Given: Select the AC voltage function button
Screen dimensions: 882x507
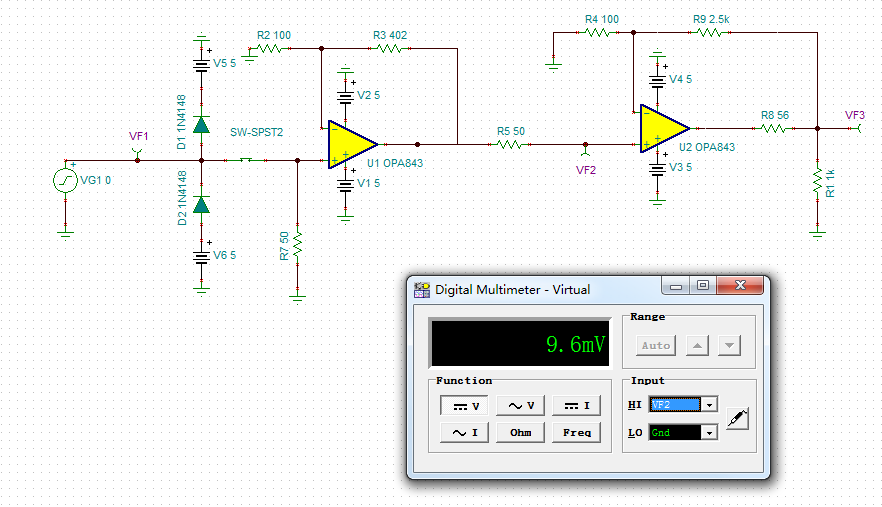Looking at the screenshot, I should click(x=520, y=406).
